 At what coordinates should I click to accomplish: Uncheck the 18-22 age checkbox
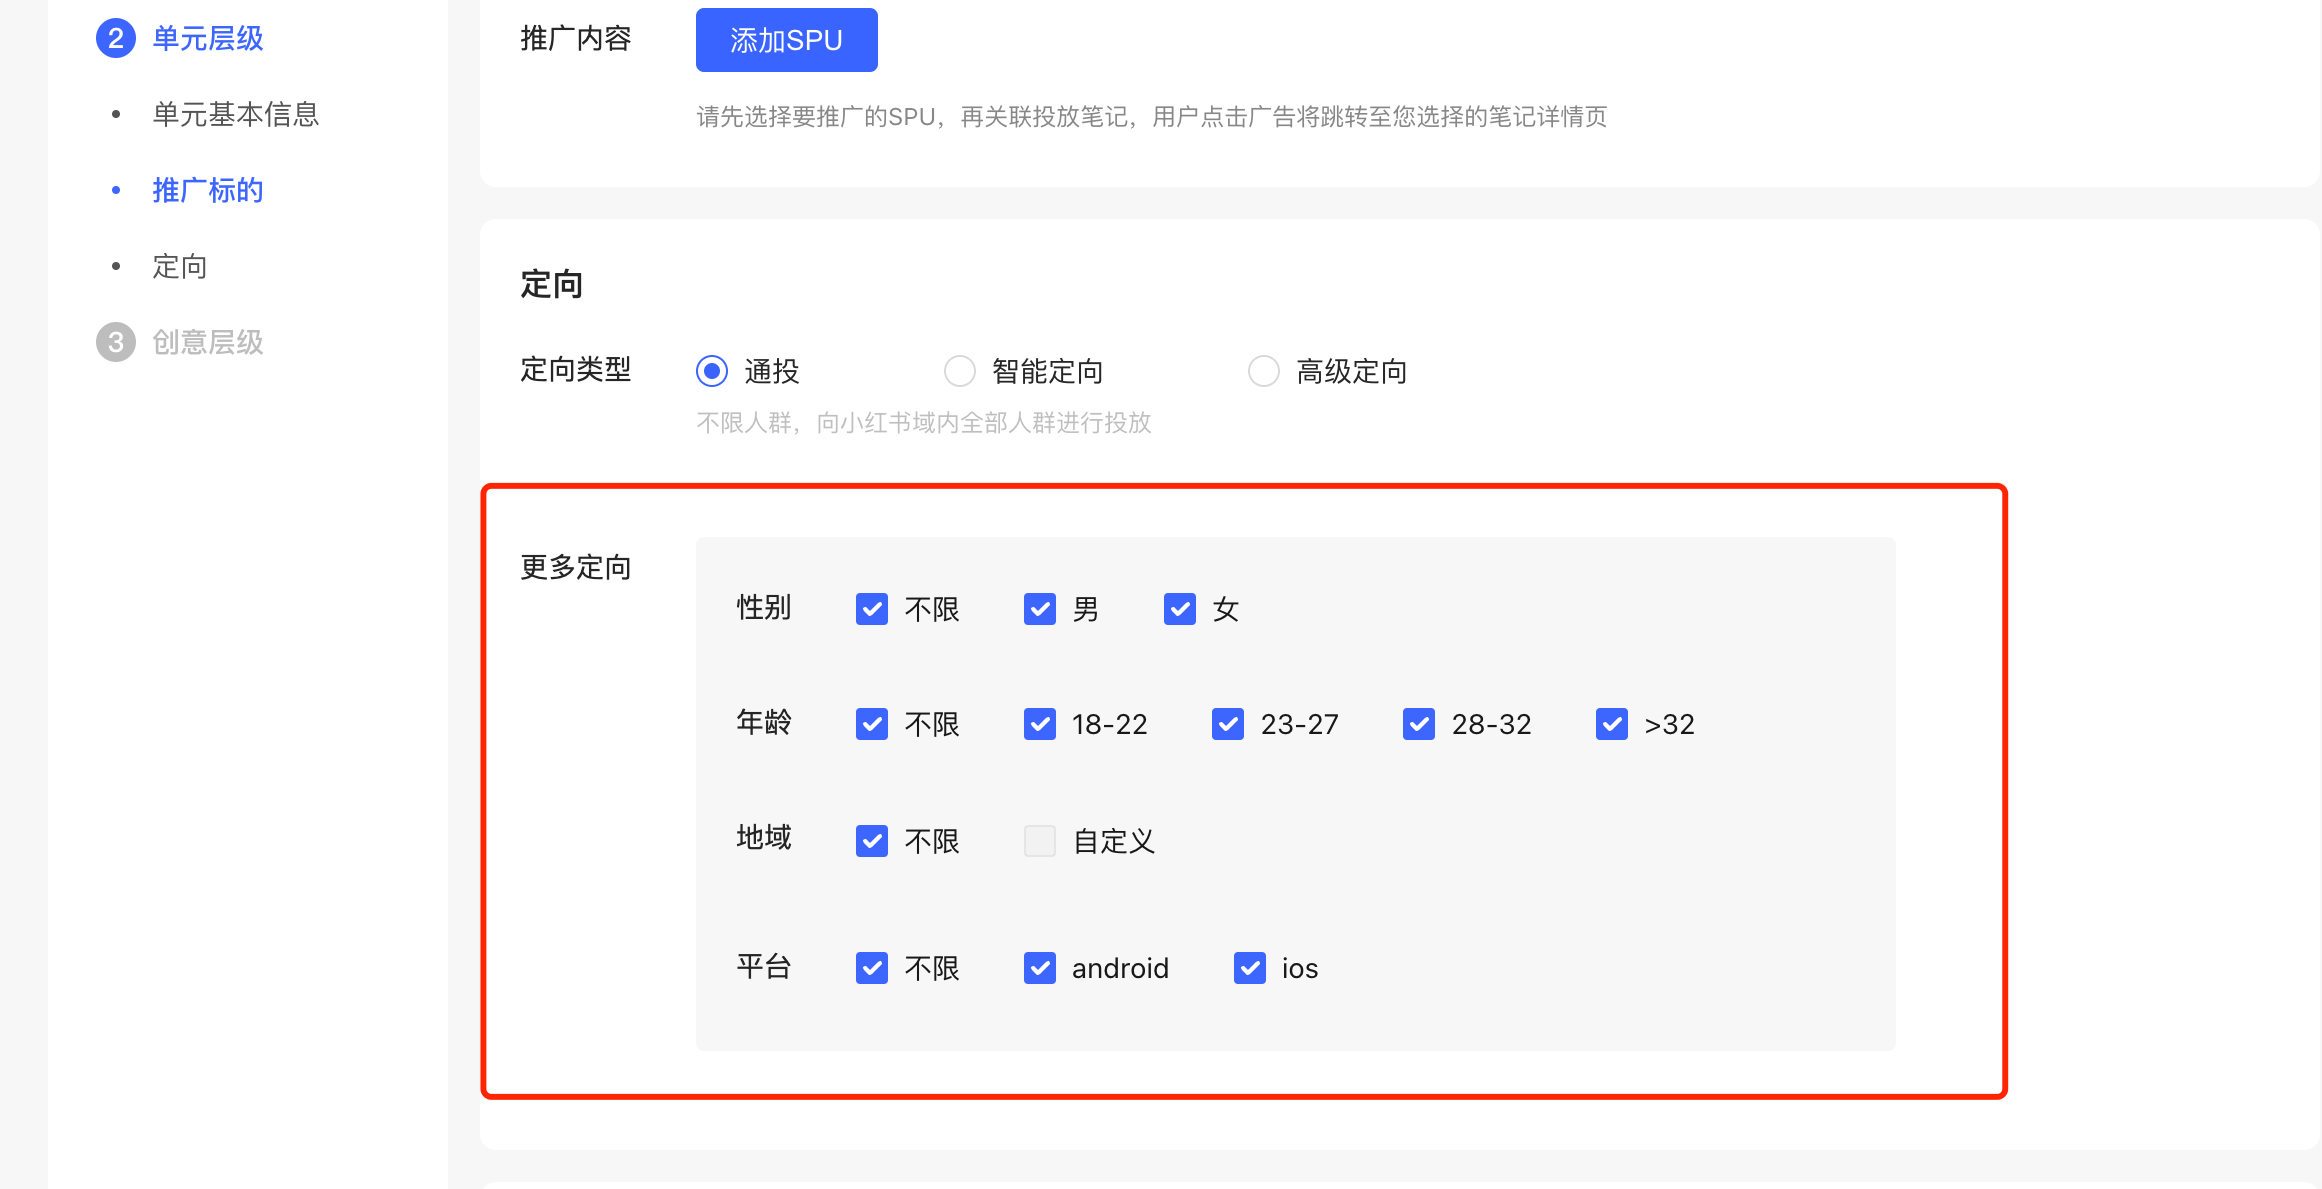(1040, 724)
